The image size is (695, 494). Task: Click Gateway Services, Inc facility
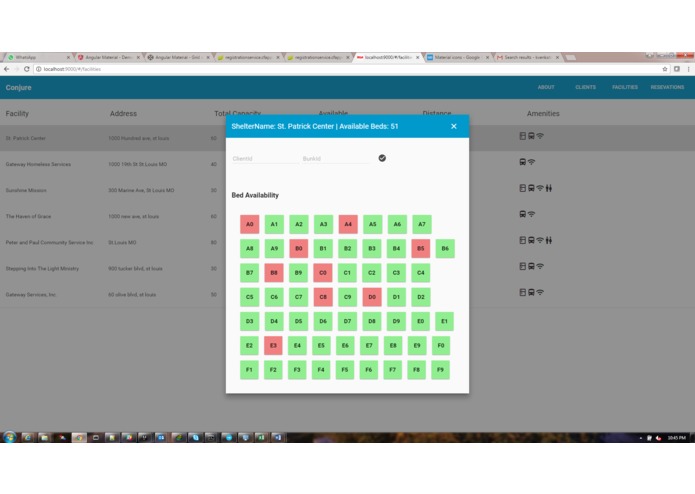31,295
